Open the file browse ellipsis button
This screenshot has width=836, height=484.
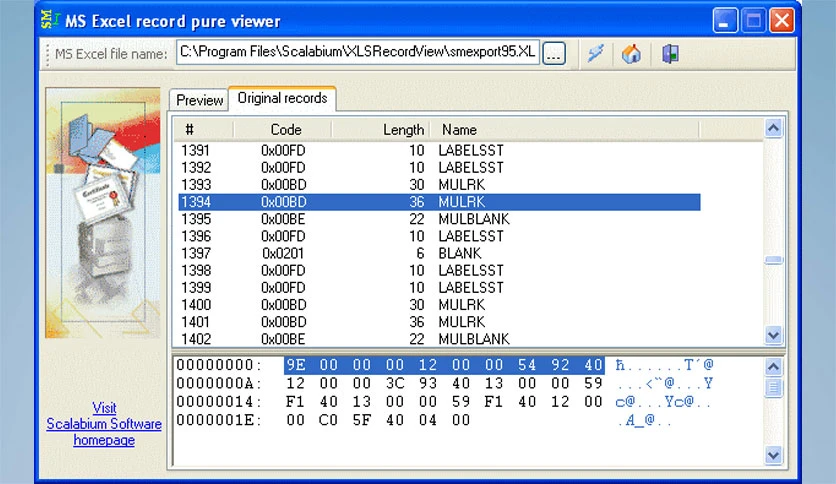[554, 53]
